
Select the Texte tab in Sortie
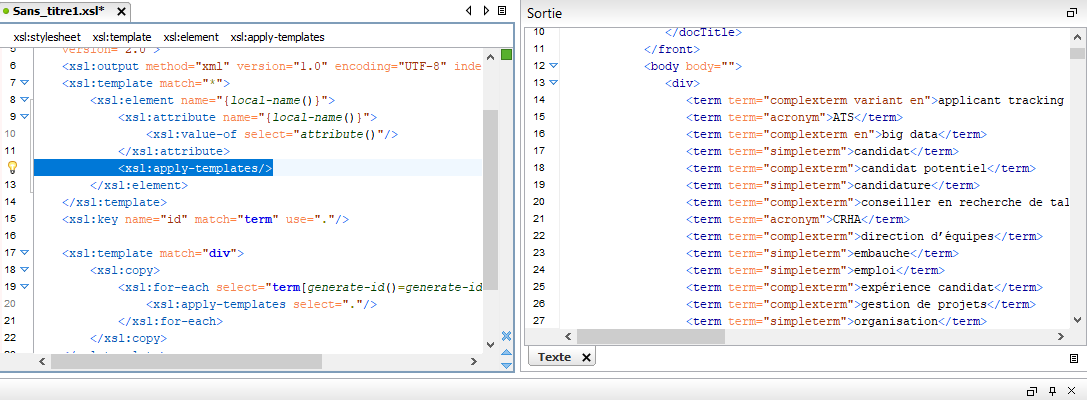555,357
